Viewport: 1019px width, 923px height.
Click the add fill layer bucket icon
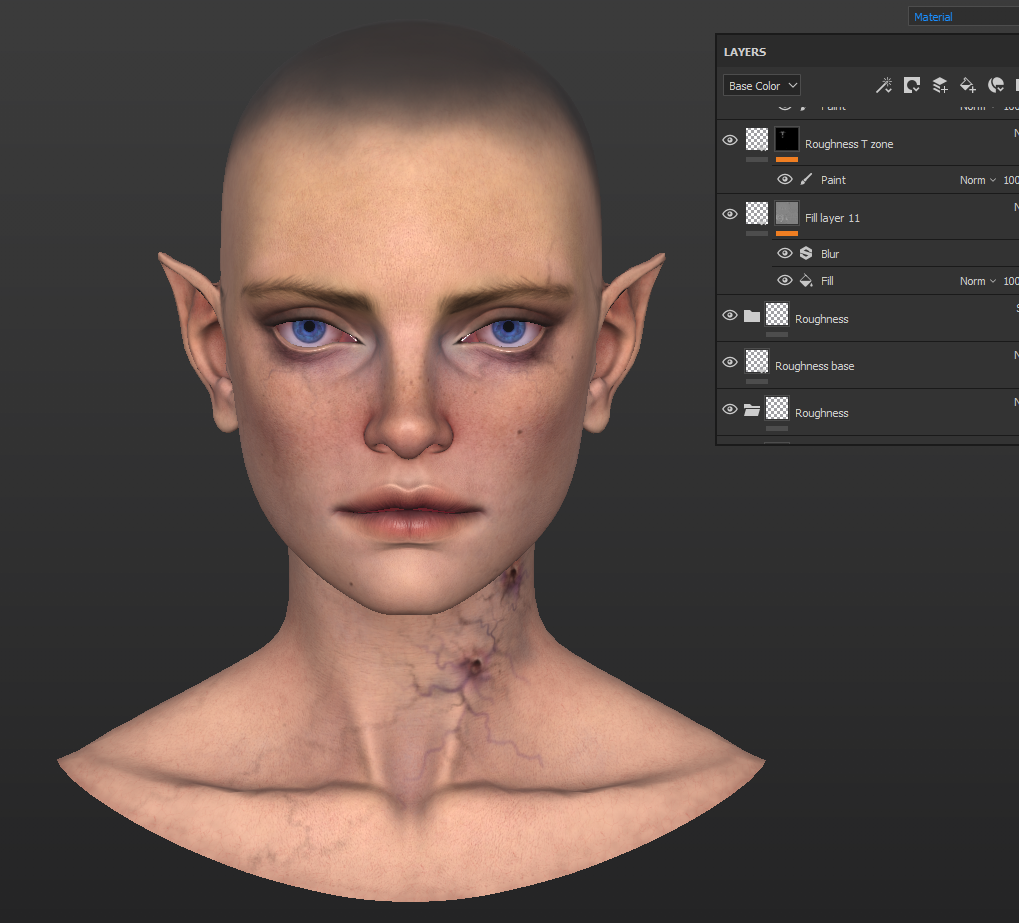pyautogui.click(x=968, y=85)
